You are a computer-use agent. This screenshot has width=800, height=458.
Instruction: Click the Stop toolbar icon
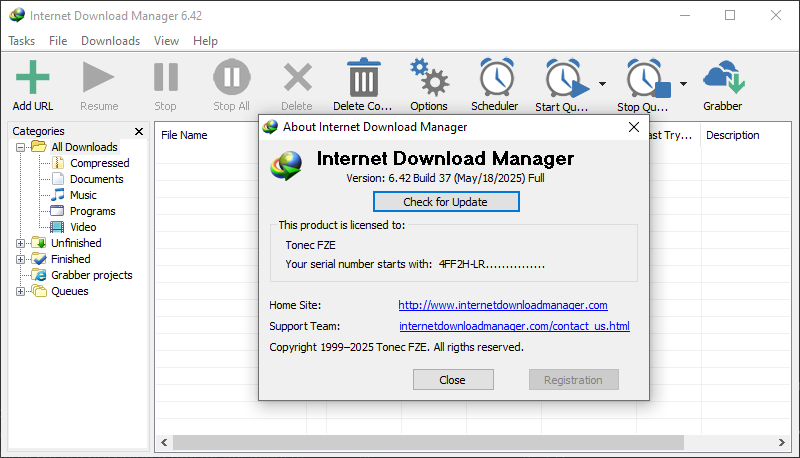point(165,77)
